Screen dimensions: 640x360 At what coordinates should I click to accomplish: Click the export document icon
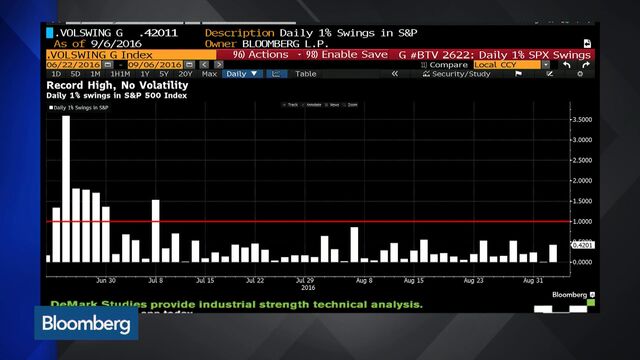587,44
